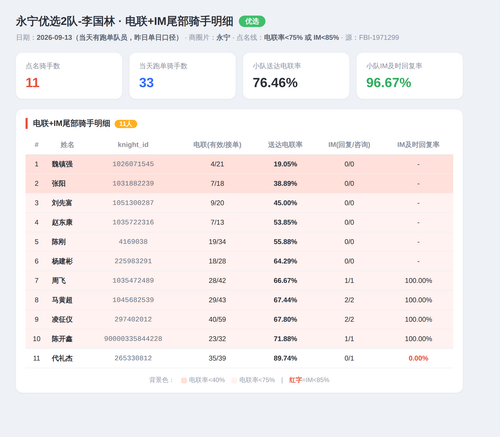
Task: Click the green 优选 badge beside the title
Action: 252,21
